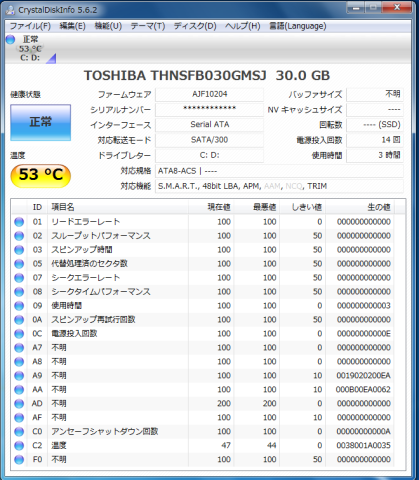419x480 pixels.
Task: Click the rotation rate field showing (SSD)
Action: tap(375, 125)
